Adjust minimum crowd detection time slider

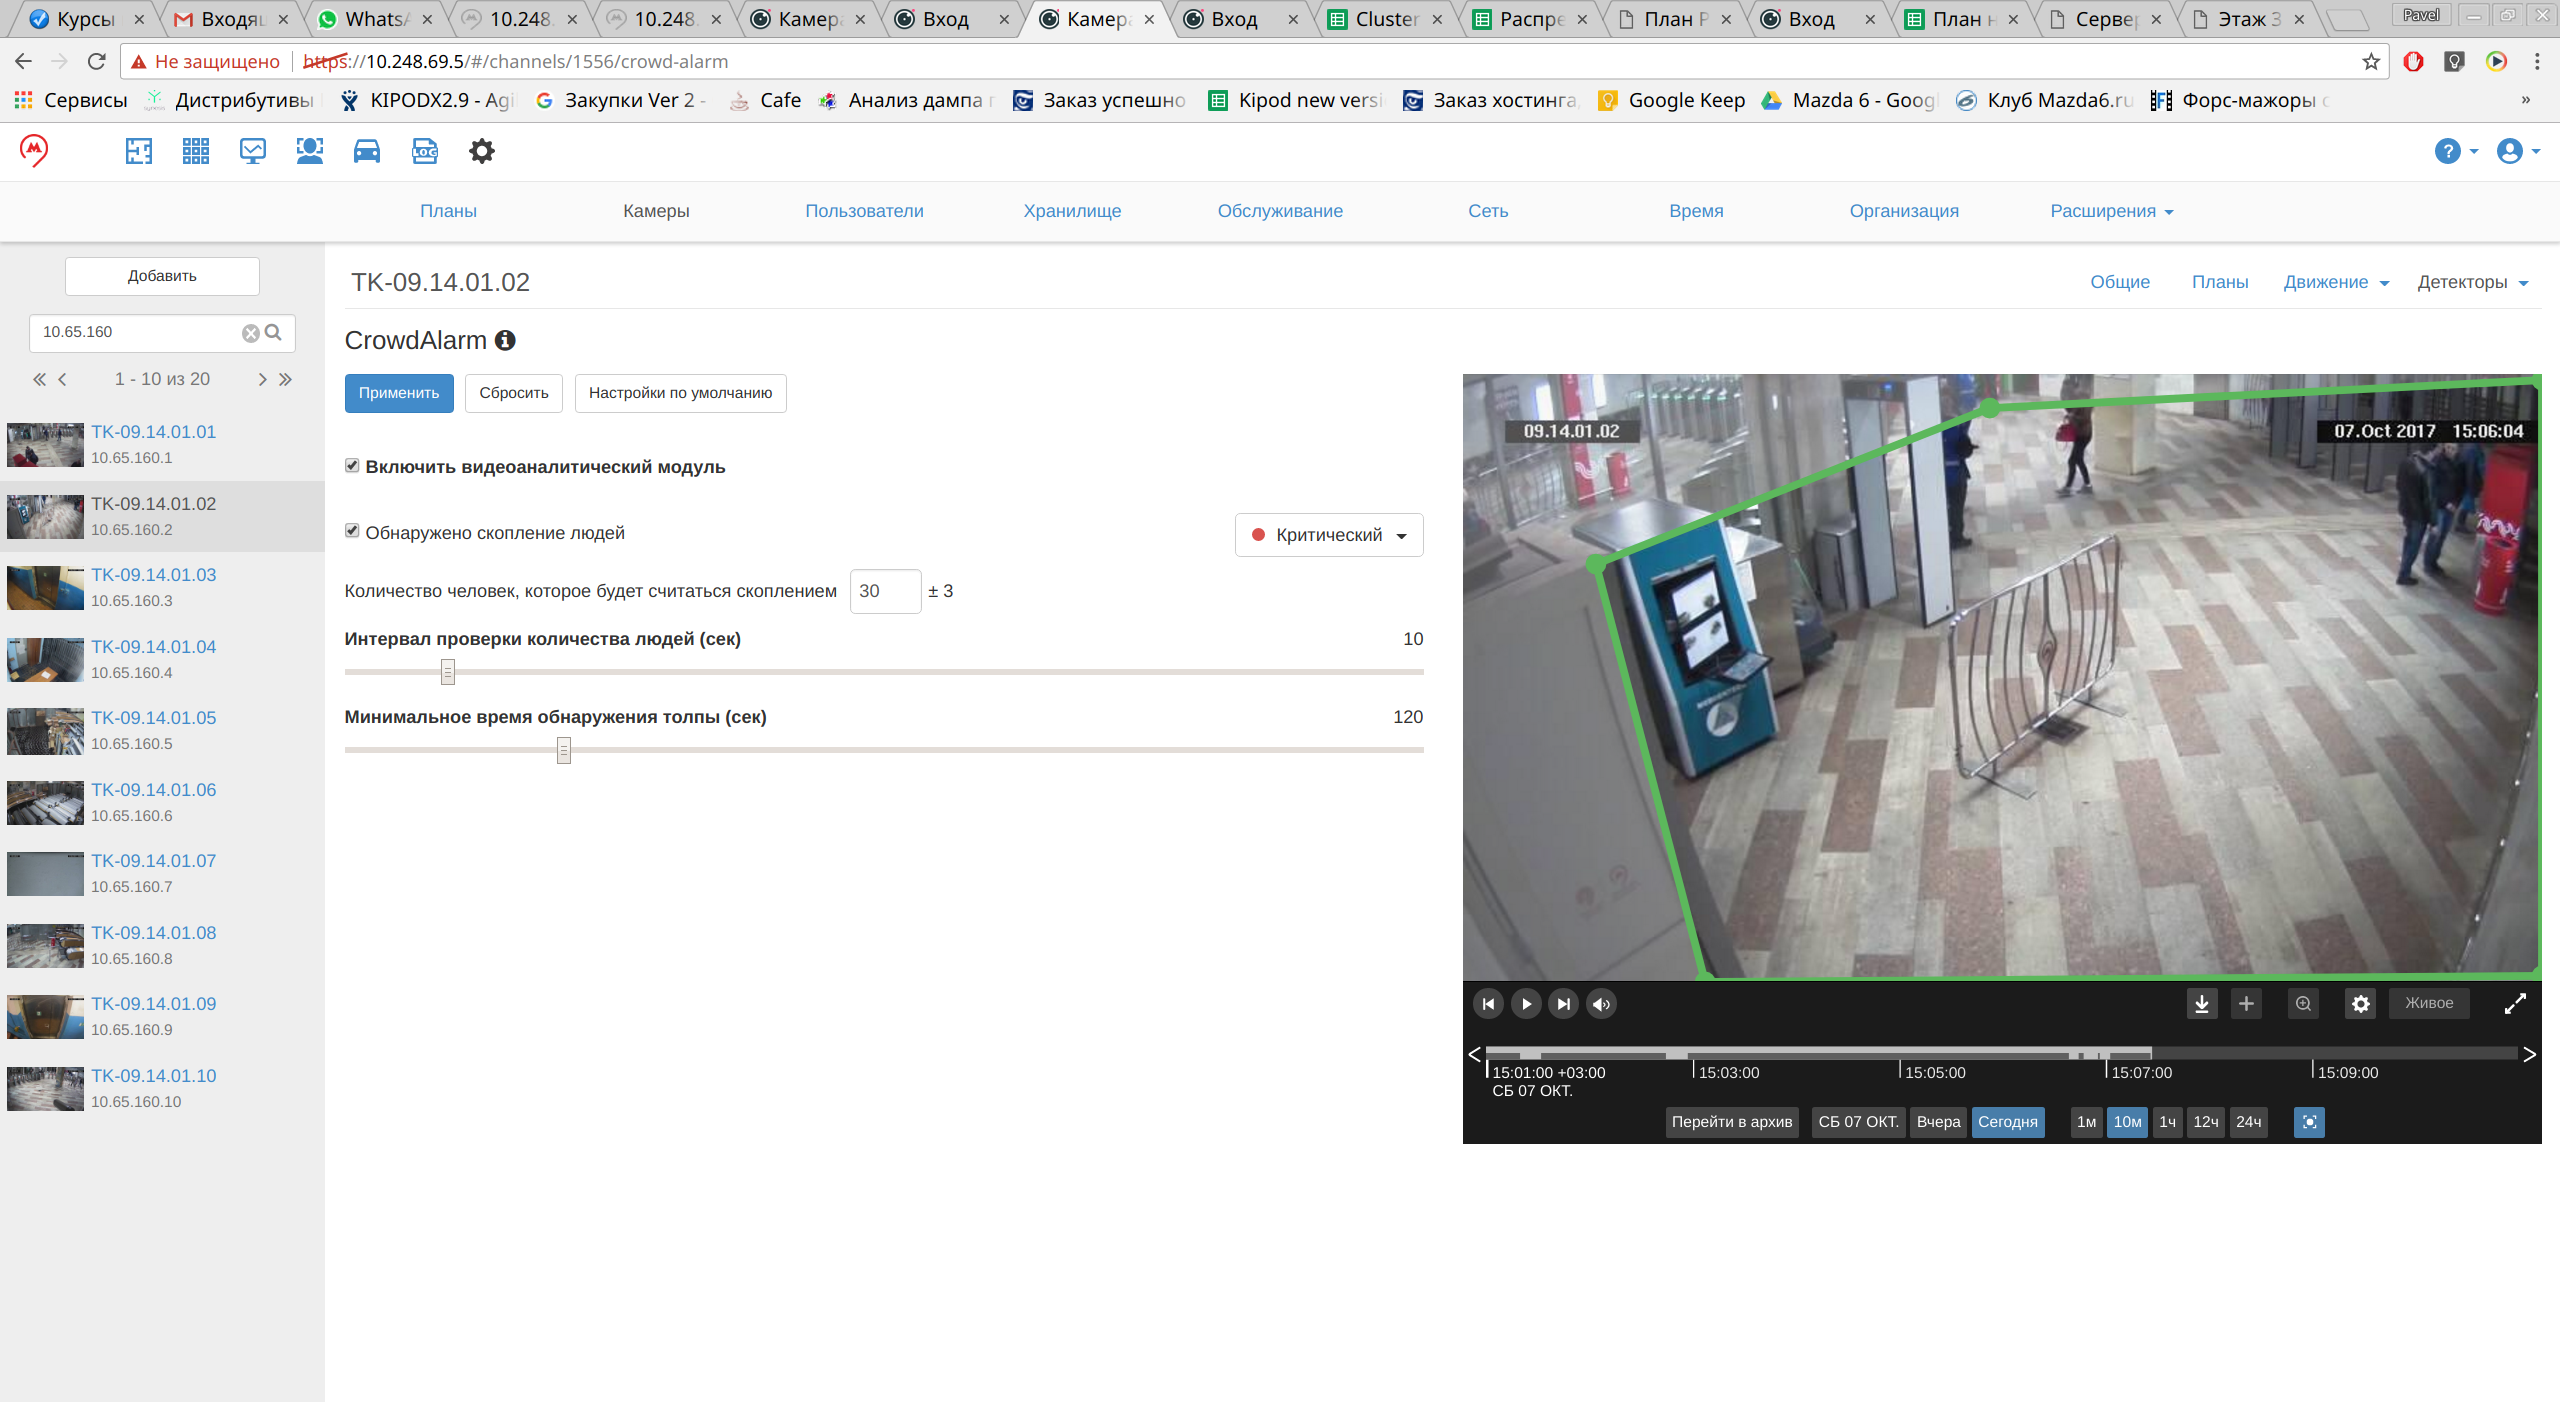[x=564, y=750]
